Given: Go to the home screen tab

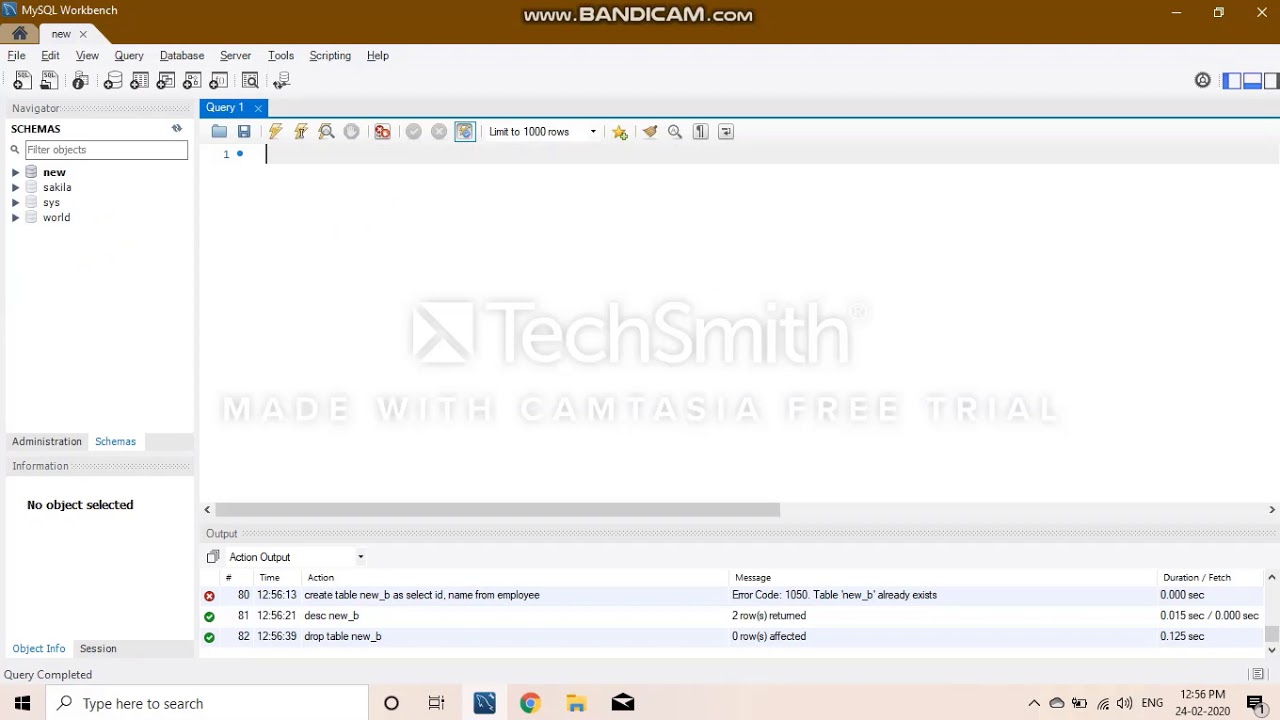Looking at the screenshot, I should 20,34.
